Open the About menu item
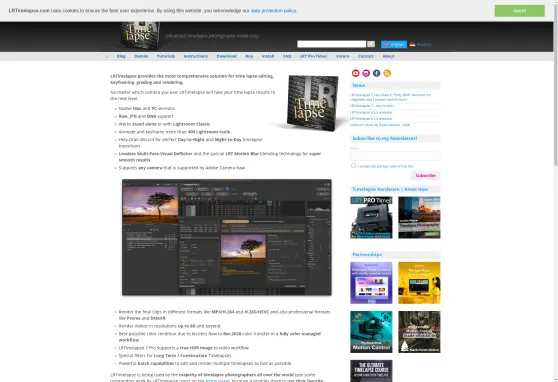Screen dimensions: 558x382 (x=388, y=56)
